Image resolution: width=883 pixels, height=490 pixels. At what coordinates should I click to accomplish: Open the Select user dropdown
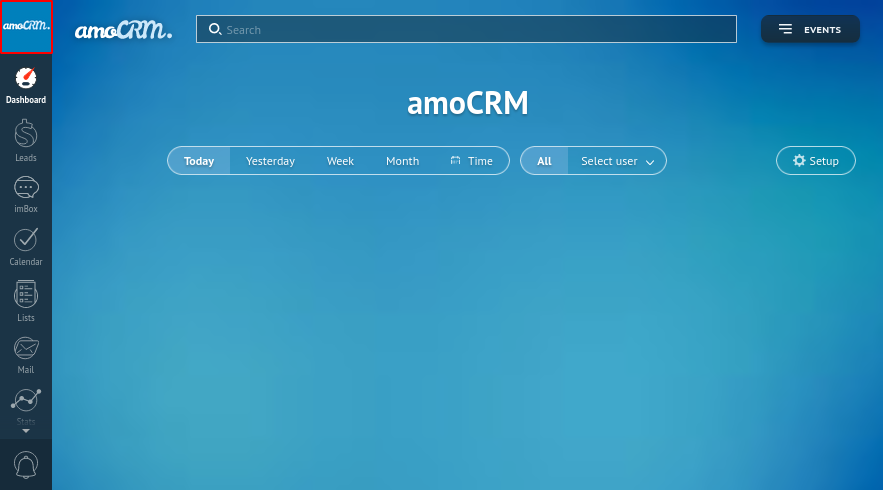pyautogui.click(x=617, y=161)
